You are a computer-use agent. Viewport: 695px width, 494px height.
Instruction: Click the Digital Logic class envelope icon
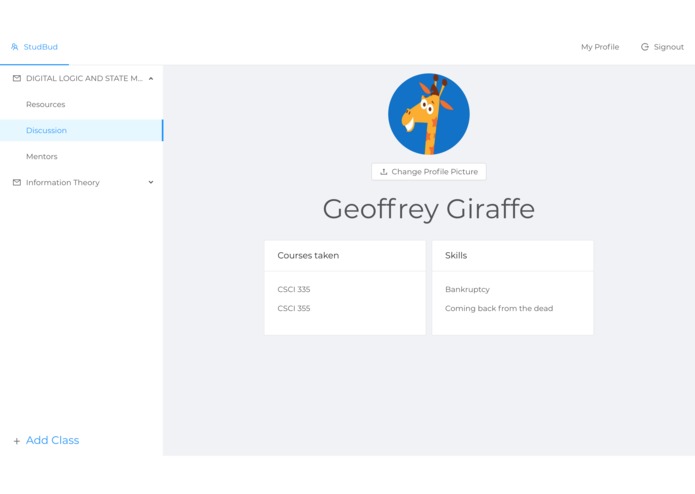pyautogui.click(x=17, y=78)
